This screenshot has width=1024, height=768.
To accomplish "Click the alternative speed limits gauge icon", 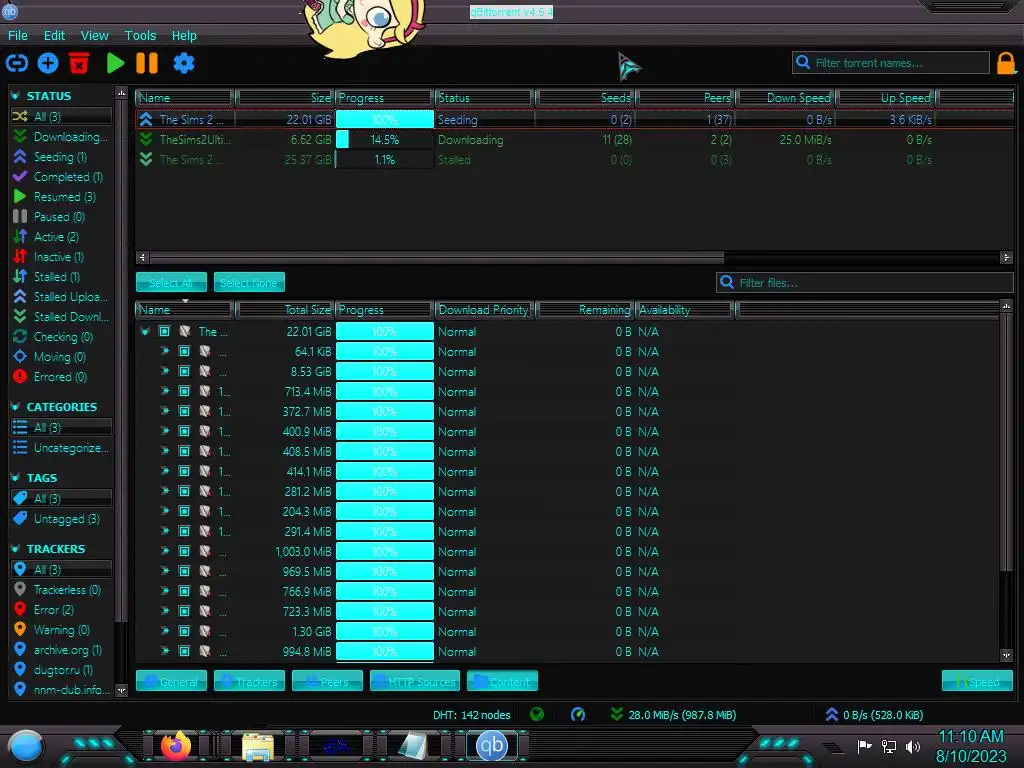I will [x=578, y=714].
